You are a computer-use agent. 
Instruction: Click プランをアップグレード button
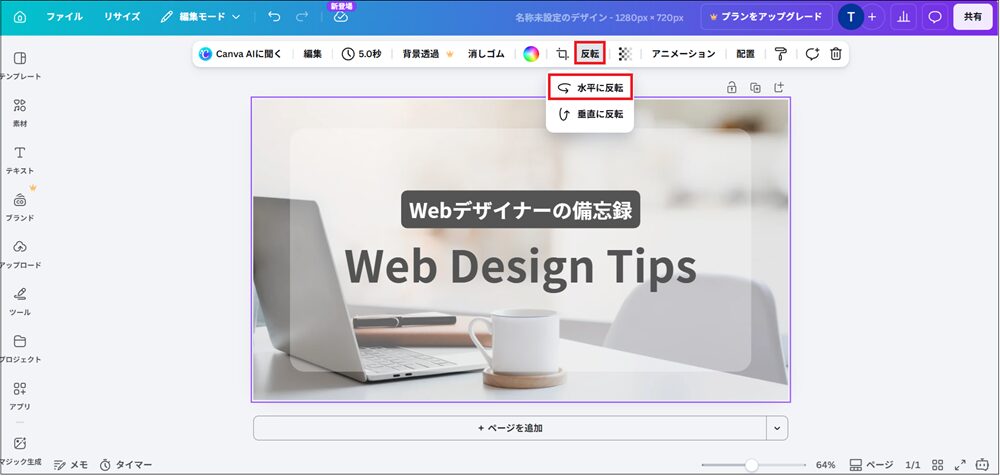(766, 17)
